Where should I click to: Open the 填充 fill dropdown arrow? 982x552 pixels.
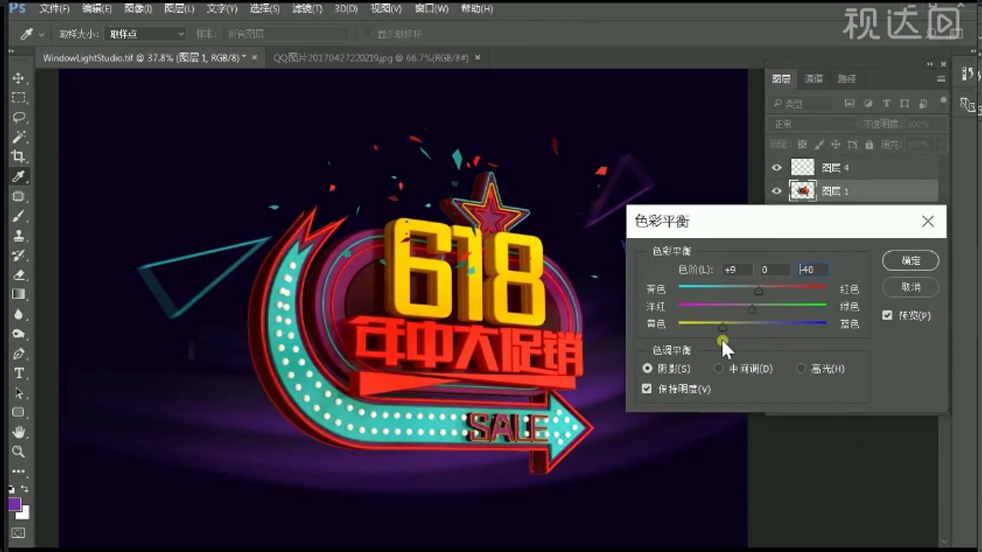pos(939,145)
